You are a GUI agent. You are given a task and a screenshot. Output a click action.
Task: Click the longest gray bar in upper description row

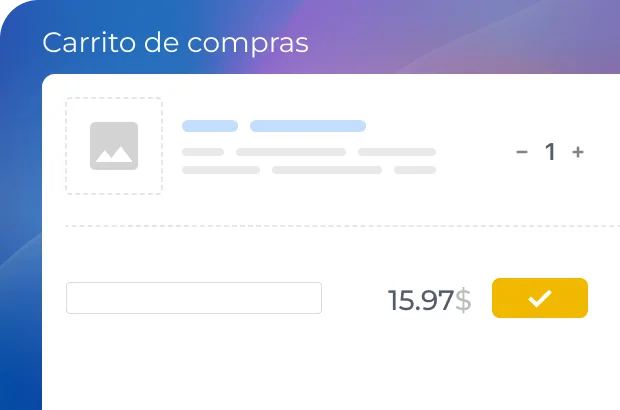291,152
